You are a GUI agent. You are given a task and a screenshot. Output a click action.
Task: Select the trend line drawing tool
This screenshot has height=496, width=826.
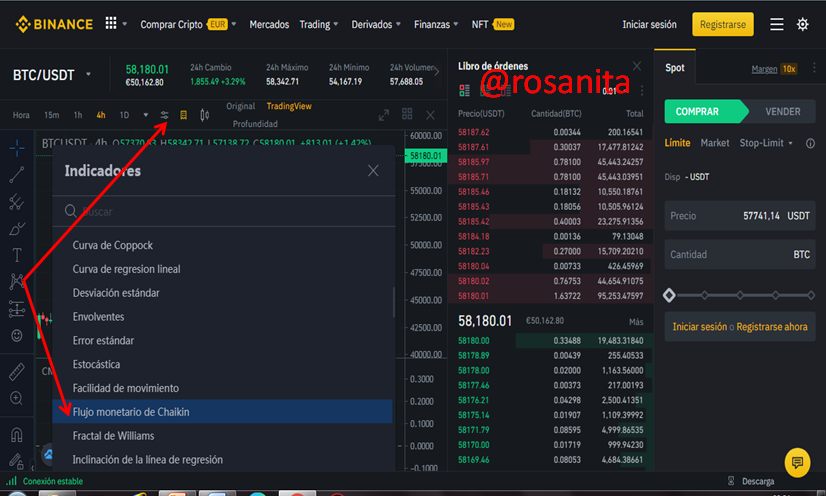click(17, 174)
